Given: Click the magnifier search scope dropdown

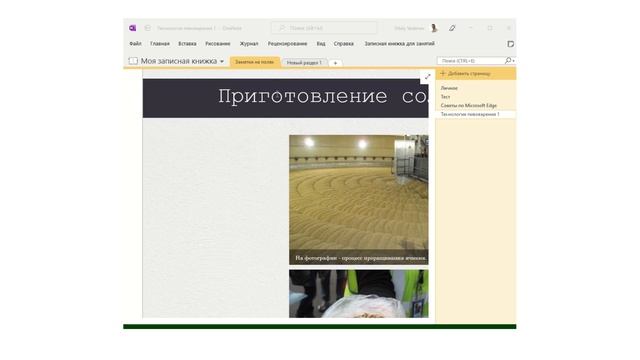Looking at the screenshot, I should pos(509,61).
